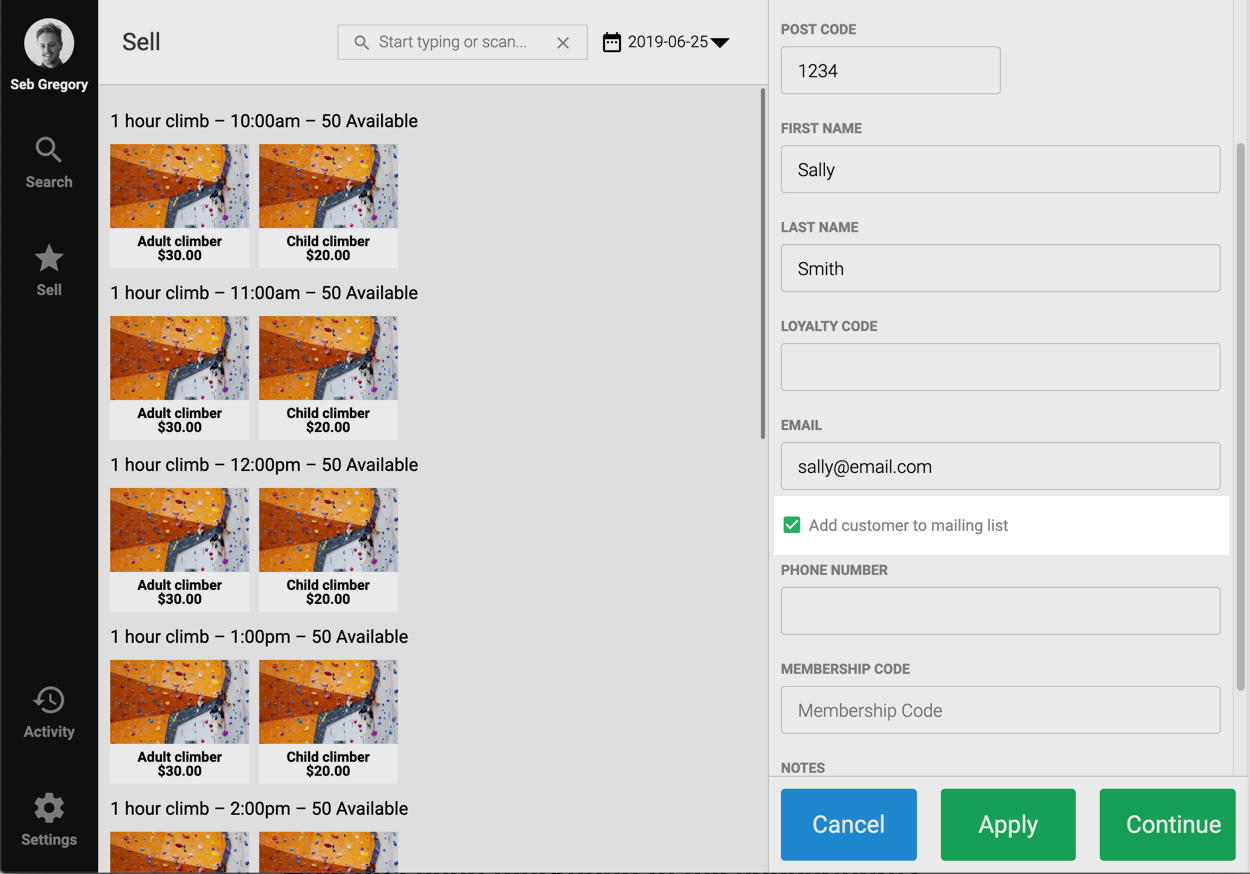The image size is (1250, 874).
Task: Click the Membership Code field
Action: (1000, 710)
